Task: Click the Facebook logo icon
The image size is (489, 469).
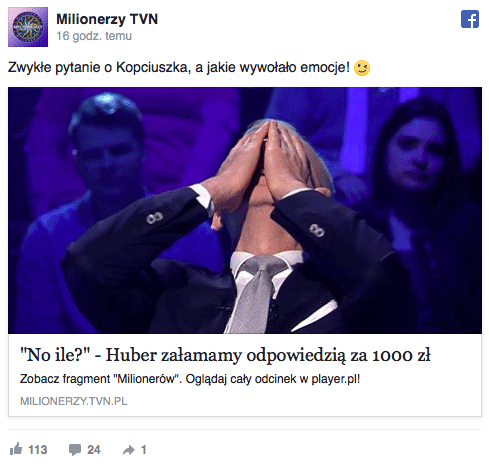Action: coord(470,19)
